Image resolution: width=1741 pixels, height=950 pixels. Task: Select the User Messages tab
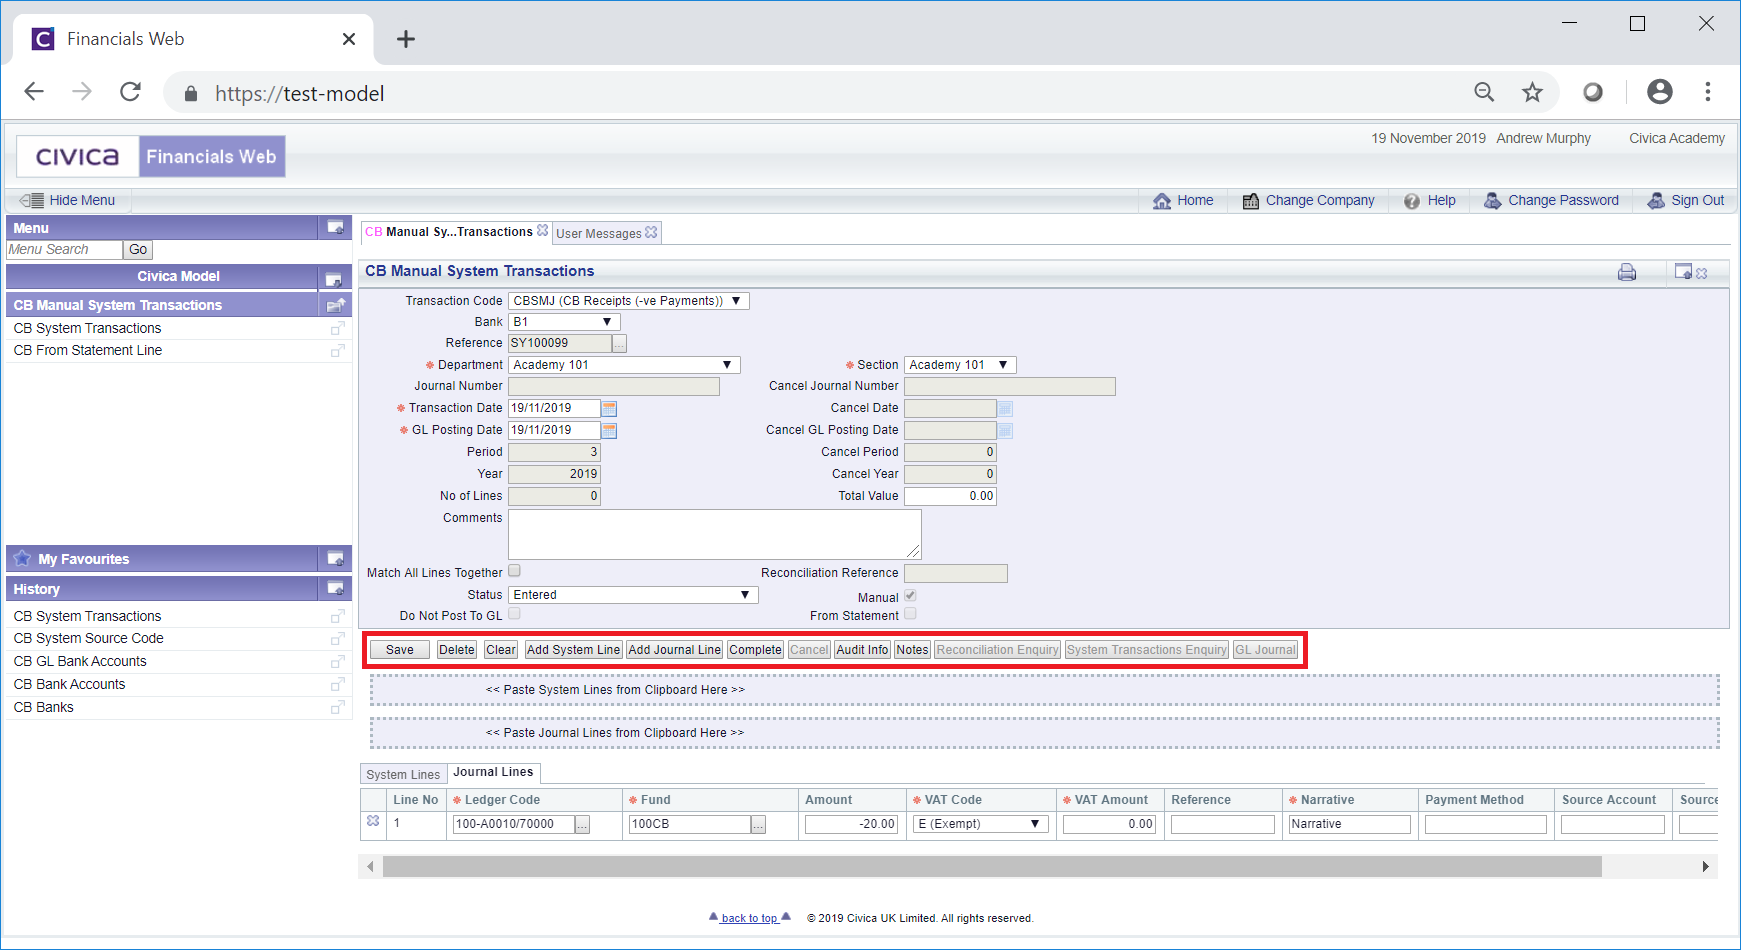[599, 233]
